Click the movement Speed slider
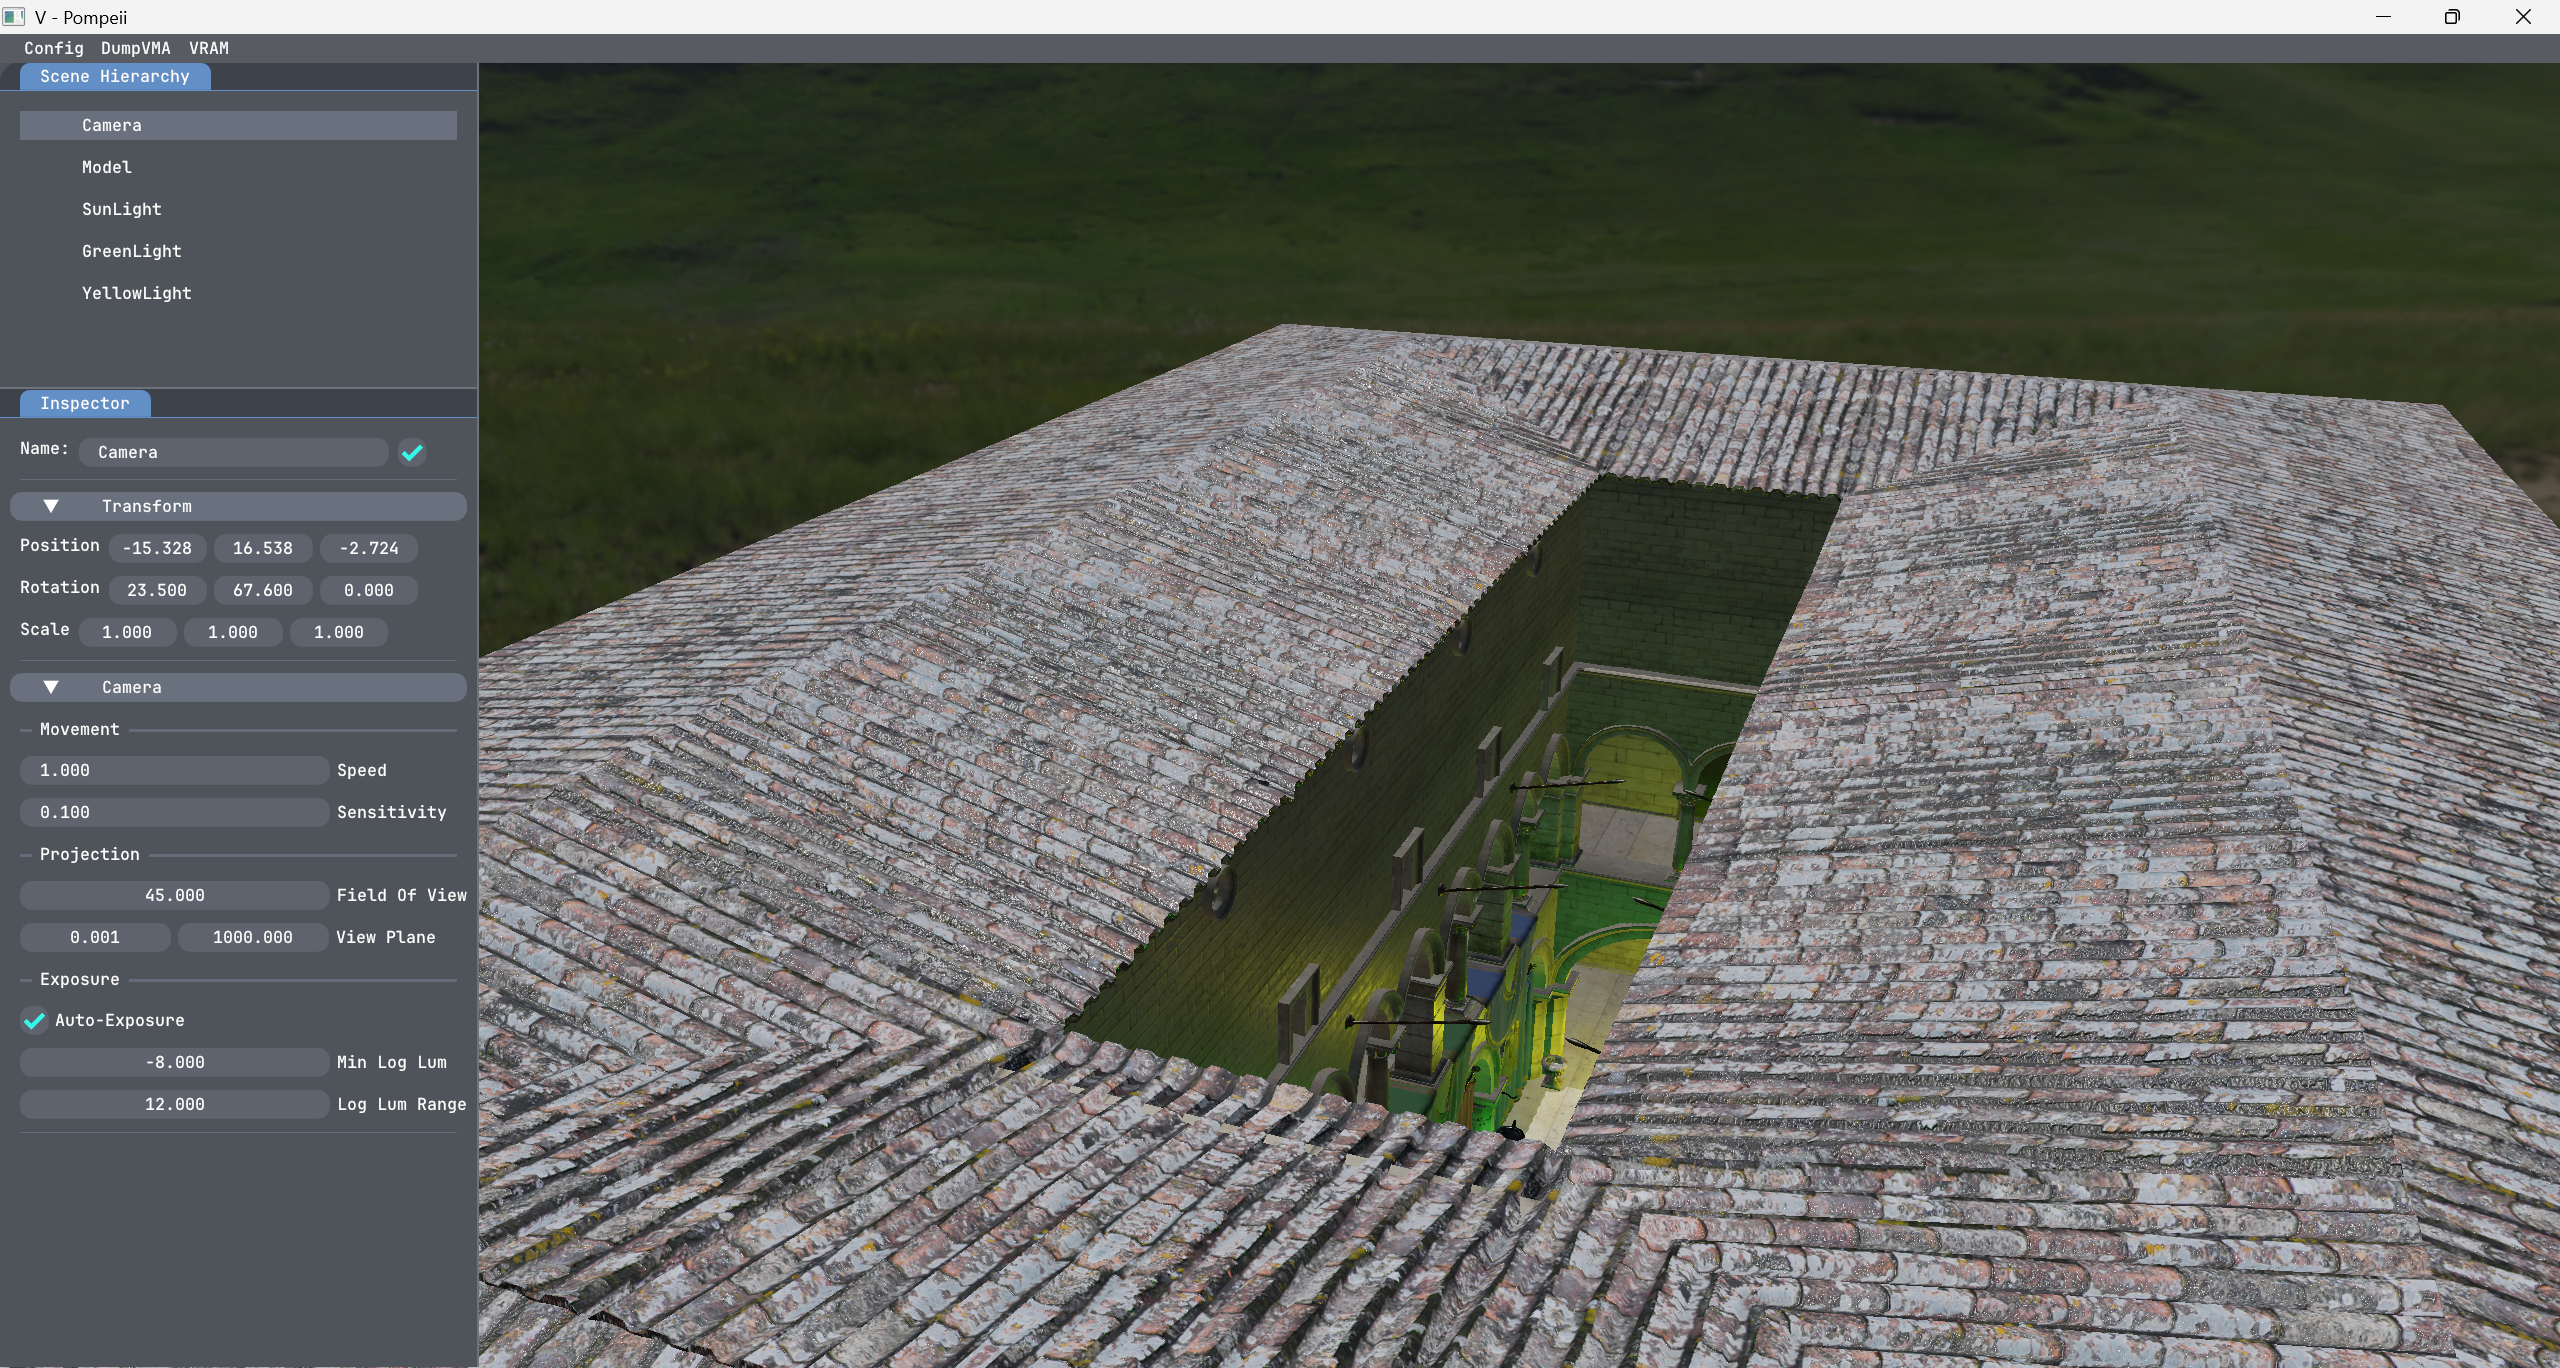This screenshot has height=1368, width=2560. [x=174, y=771]
